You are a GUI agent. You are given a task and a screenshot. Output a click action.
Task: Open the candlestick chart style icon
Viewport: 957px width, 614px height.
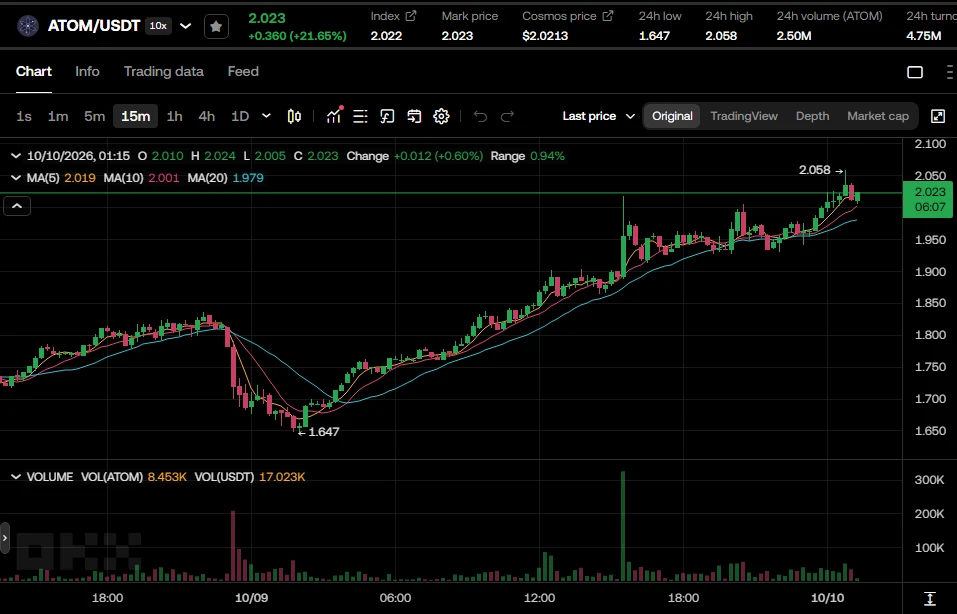(294, 116)
